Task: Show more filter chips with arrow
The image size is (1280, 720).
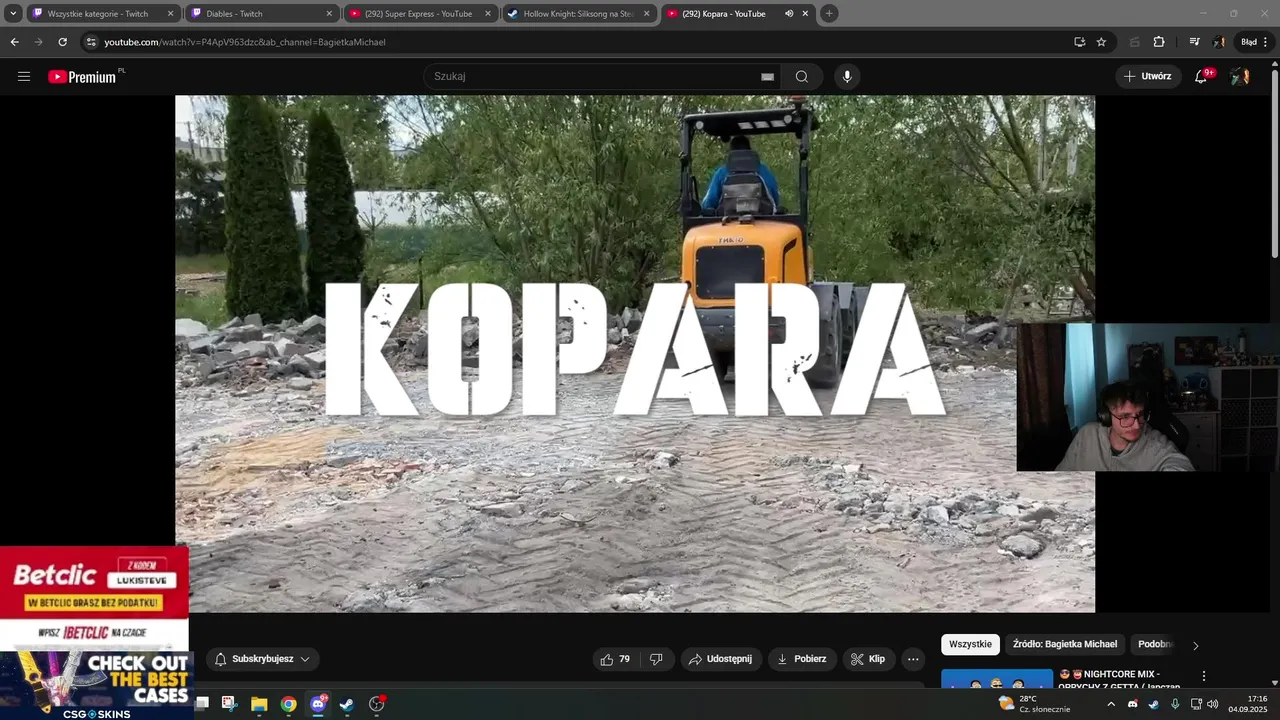Action: click(1195, 645)
